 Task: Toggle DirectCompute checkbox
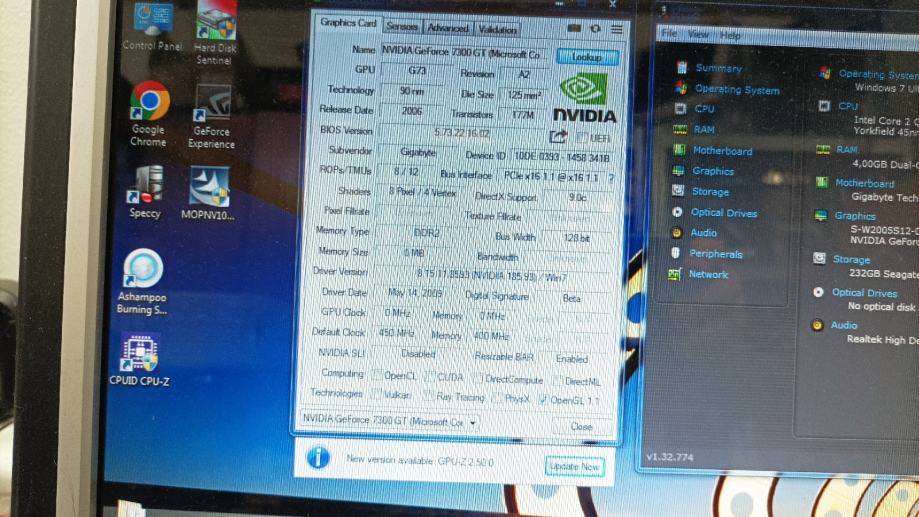pos(478,379)
